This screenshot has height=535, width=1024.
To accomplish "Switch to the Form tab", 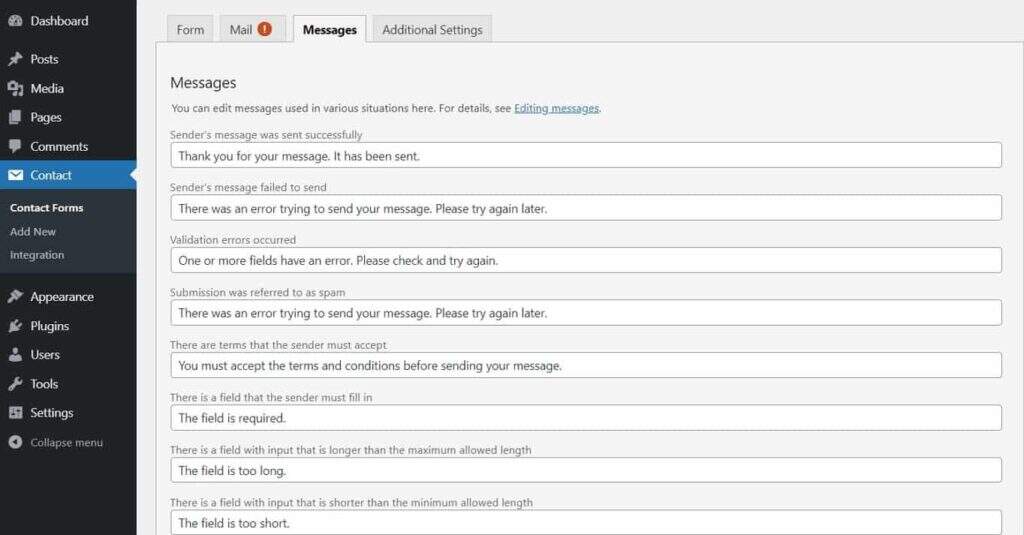I will coord(190,30).
